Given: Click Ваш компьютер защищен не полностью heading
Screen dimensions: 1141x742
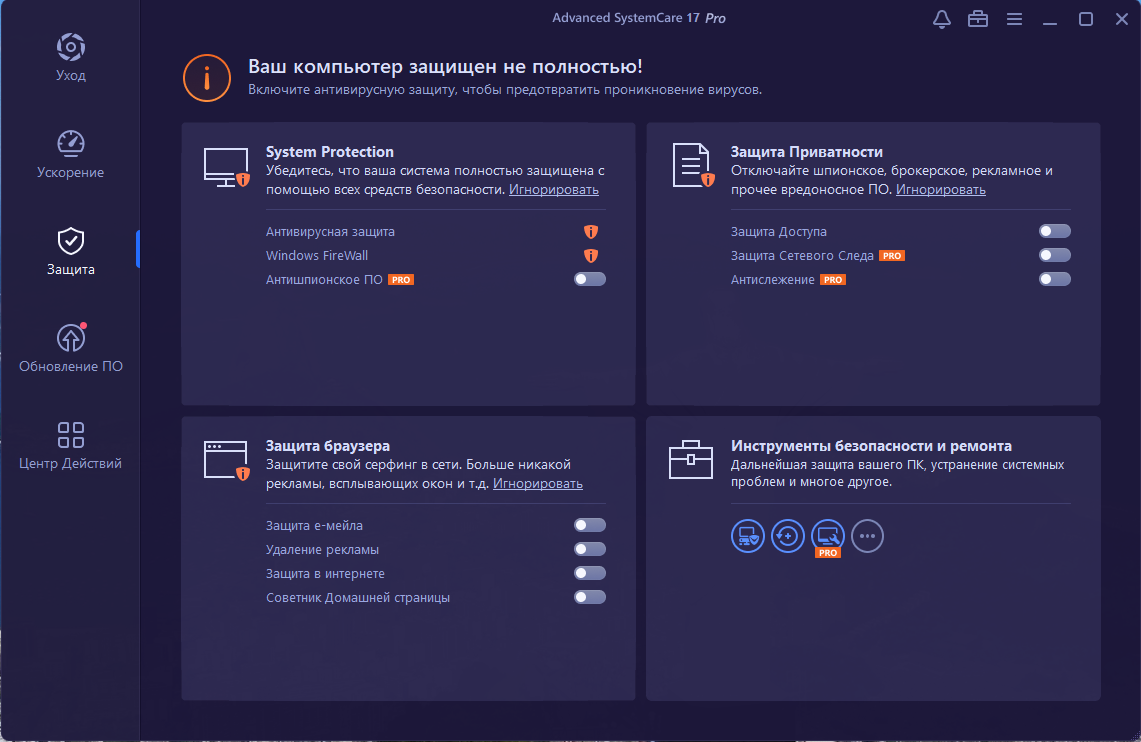Looking at the screenshot, I should 445,66.
